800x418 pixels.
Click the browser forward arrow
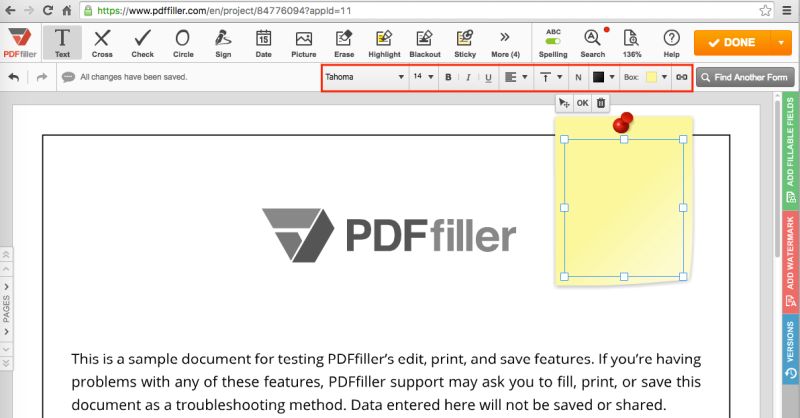tap(29, 10)
